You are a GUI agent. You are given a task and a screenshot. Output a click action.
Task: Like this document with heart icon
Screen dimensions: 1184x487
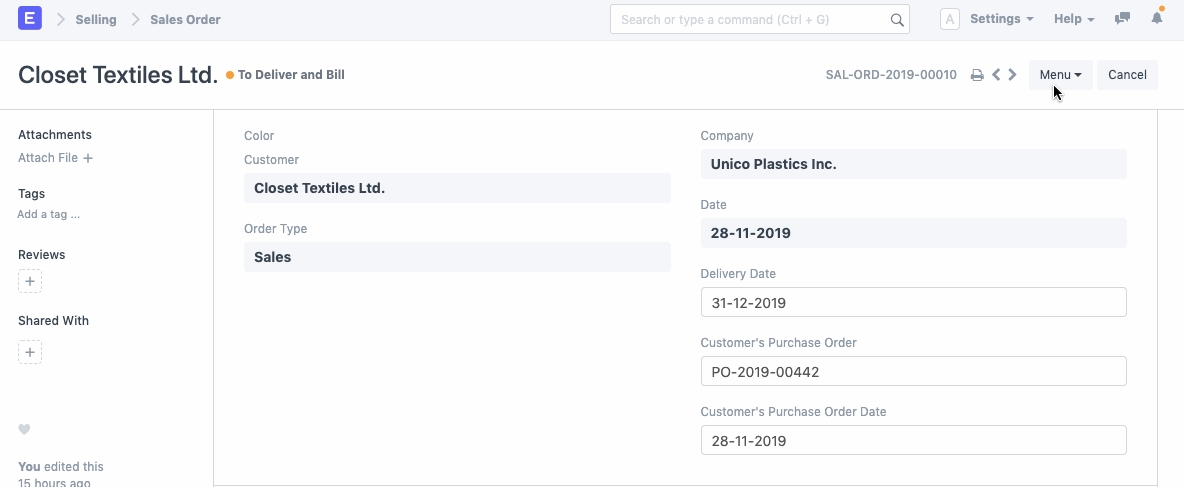[x=25, y=430]
